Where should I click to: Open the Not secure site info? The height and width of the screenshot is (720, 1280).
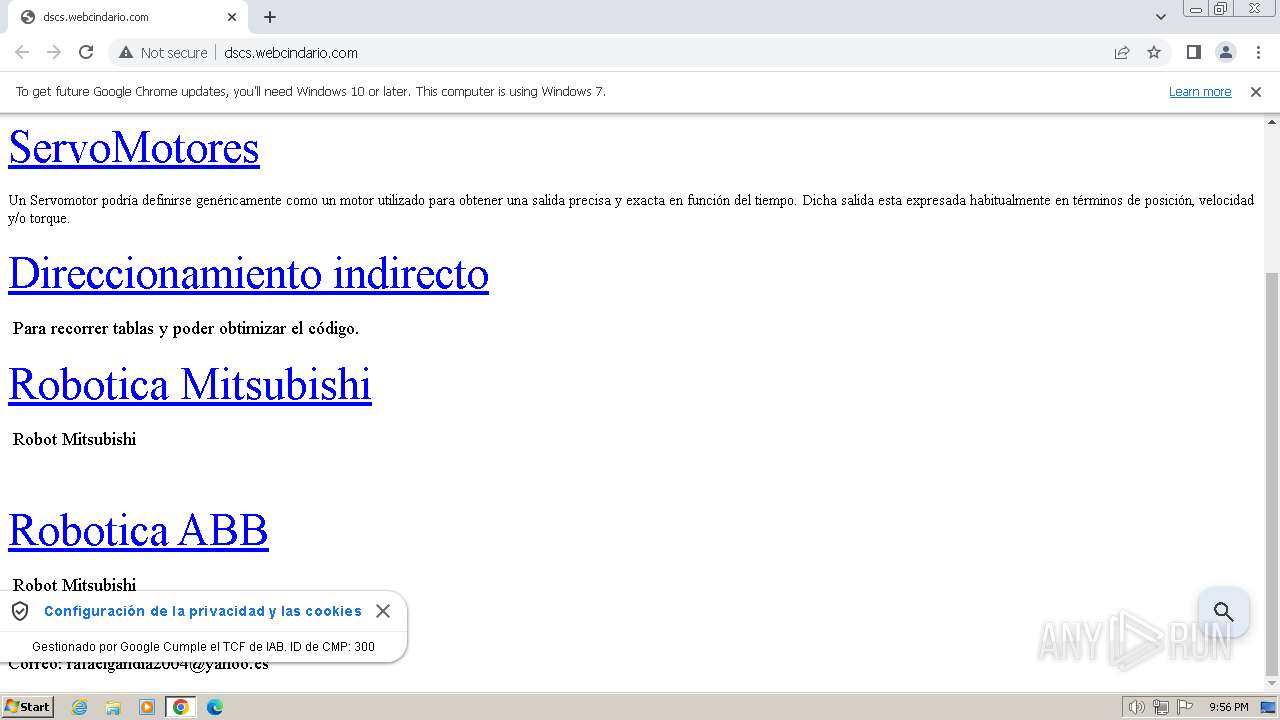(163, 52)
